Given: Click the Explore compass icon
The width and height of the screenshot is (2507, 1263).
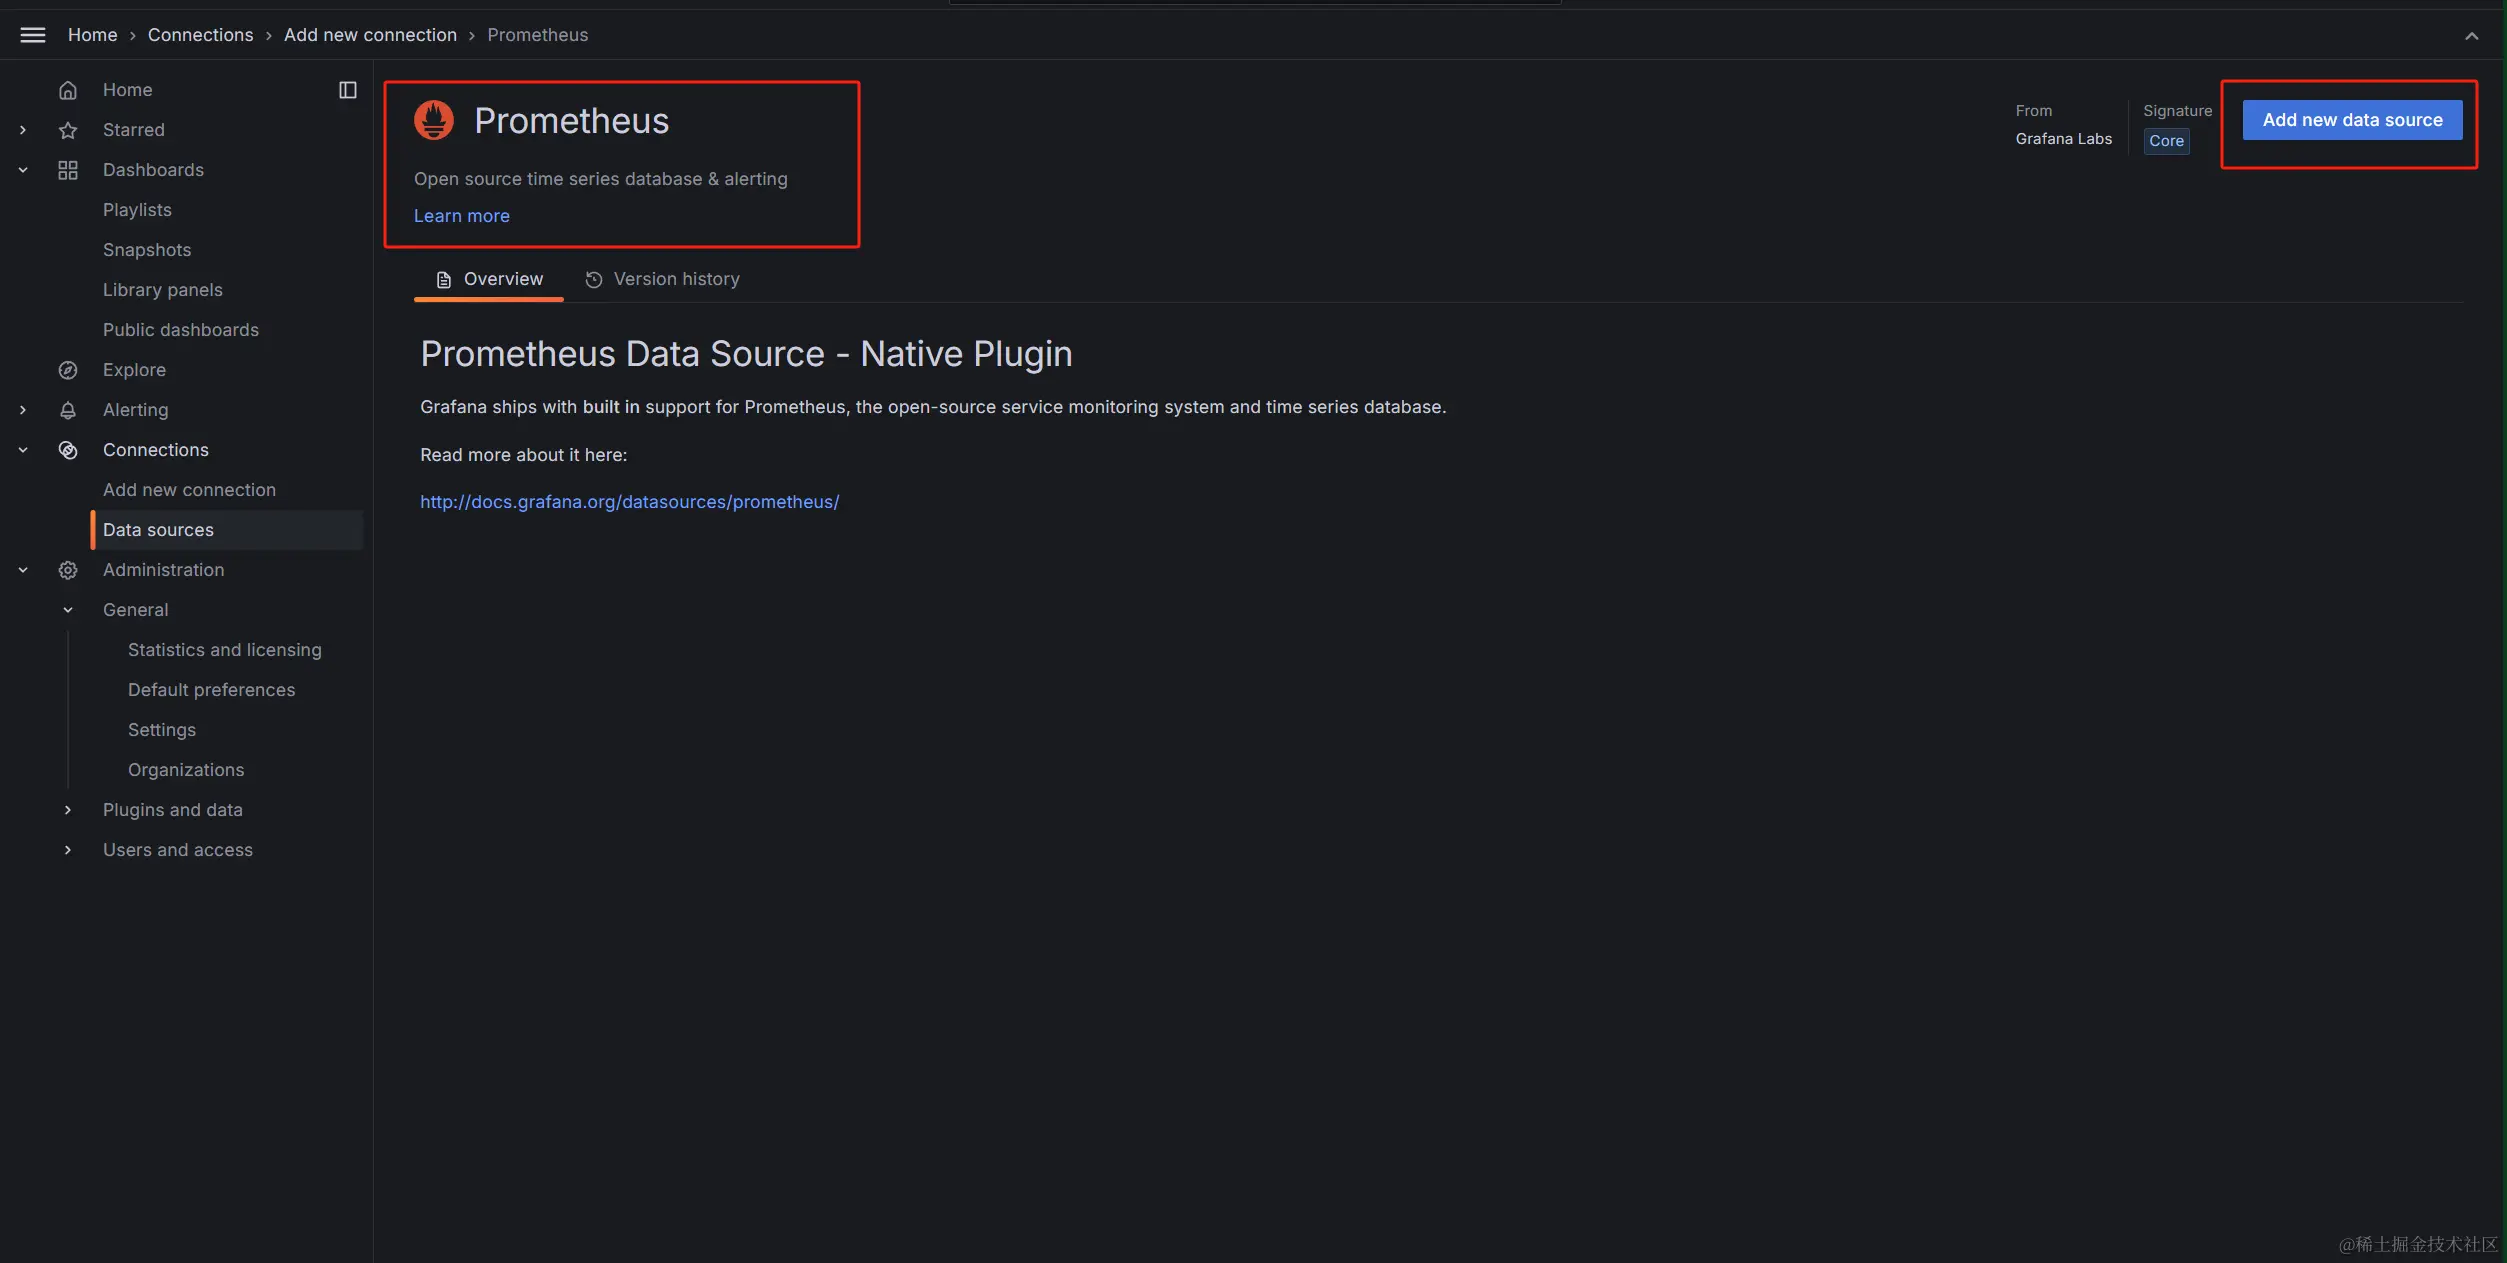Looking at the screenshot, I should click(x=68, y=370).
